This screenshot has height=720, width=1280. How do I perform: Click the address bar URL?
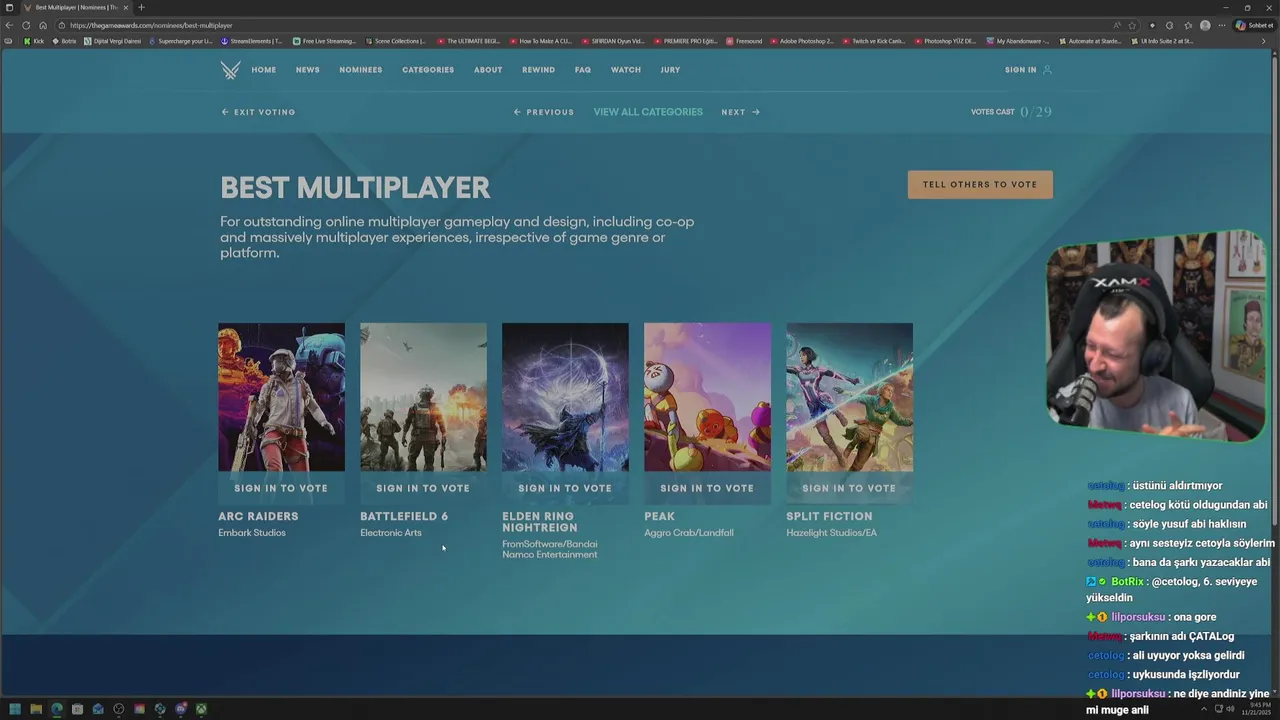coord(151,25)
